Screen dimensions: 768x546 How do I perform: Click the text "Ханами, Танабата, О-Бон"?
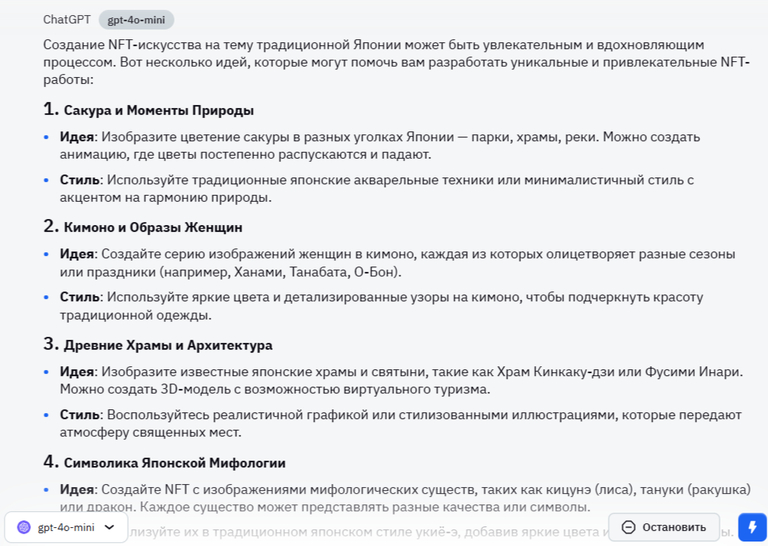coord(314,272)
